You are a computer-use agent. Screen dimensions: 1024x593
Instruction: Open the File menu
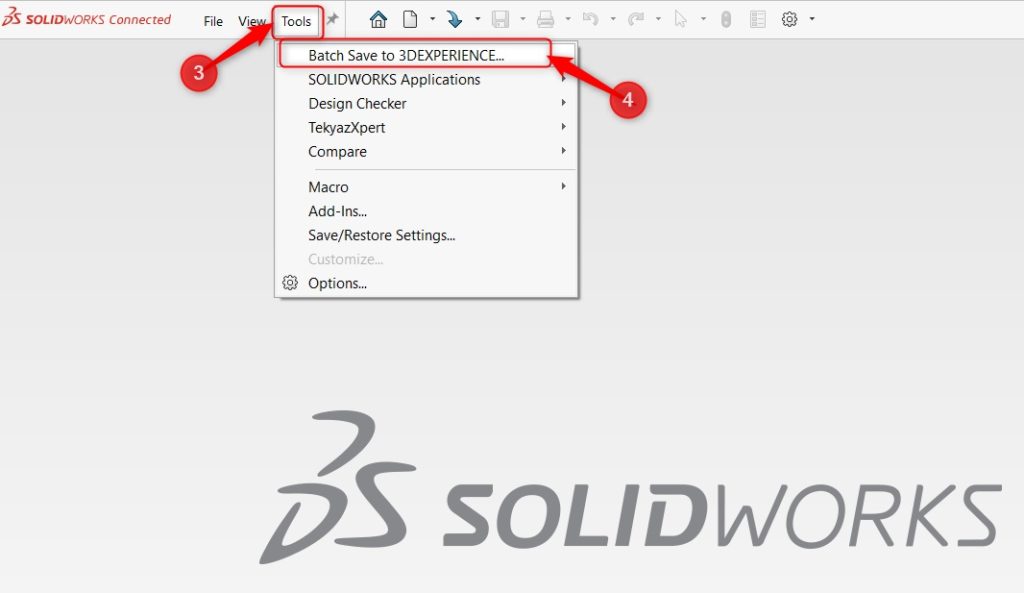tap(213, 21)
